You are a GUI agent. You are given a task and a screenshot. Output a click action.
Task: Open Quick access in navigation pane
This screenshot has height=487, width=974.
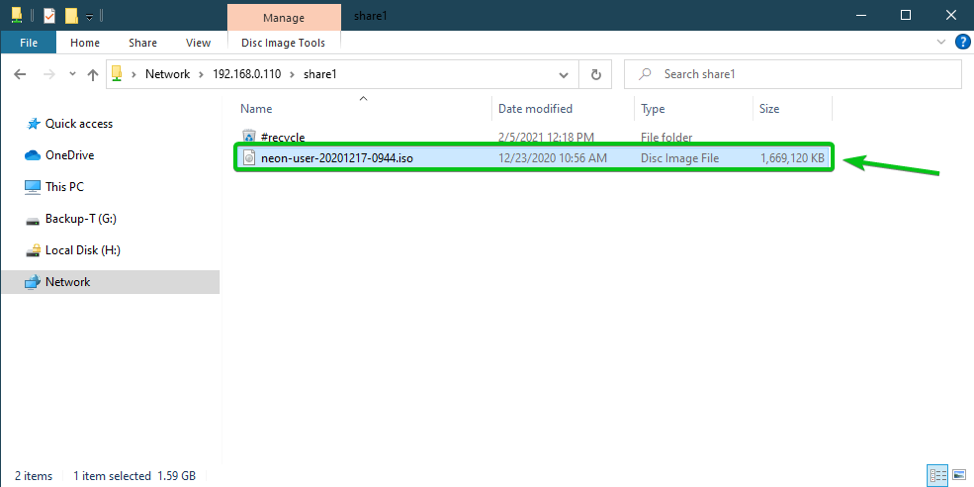[79, 124]
